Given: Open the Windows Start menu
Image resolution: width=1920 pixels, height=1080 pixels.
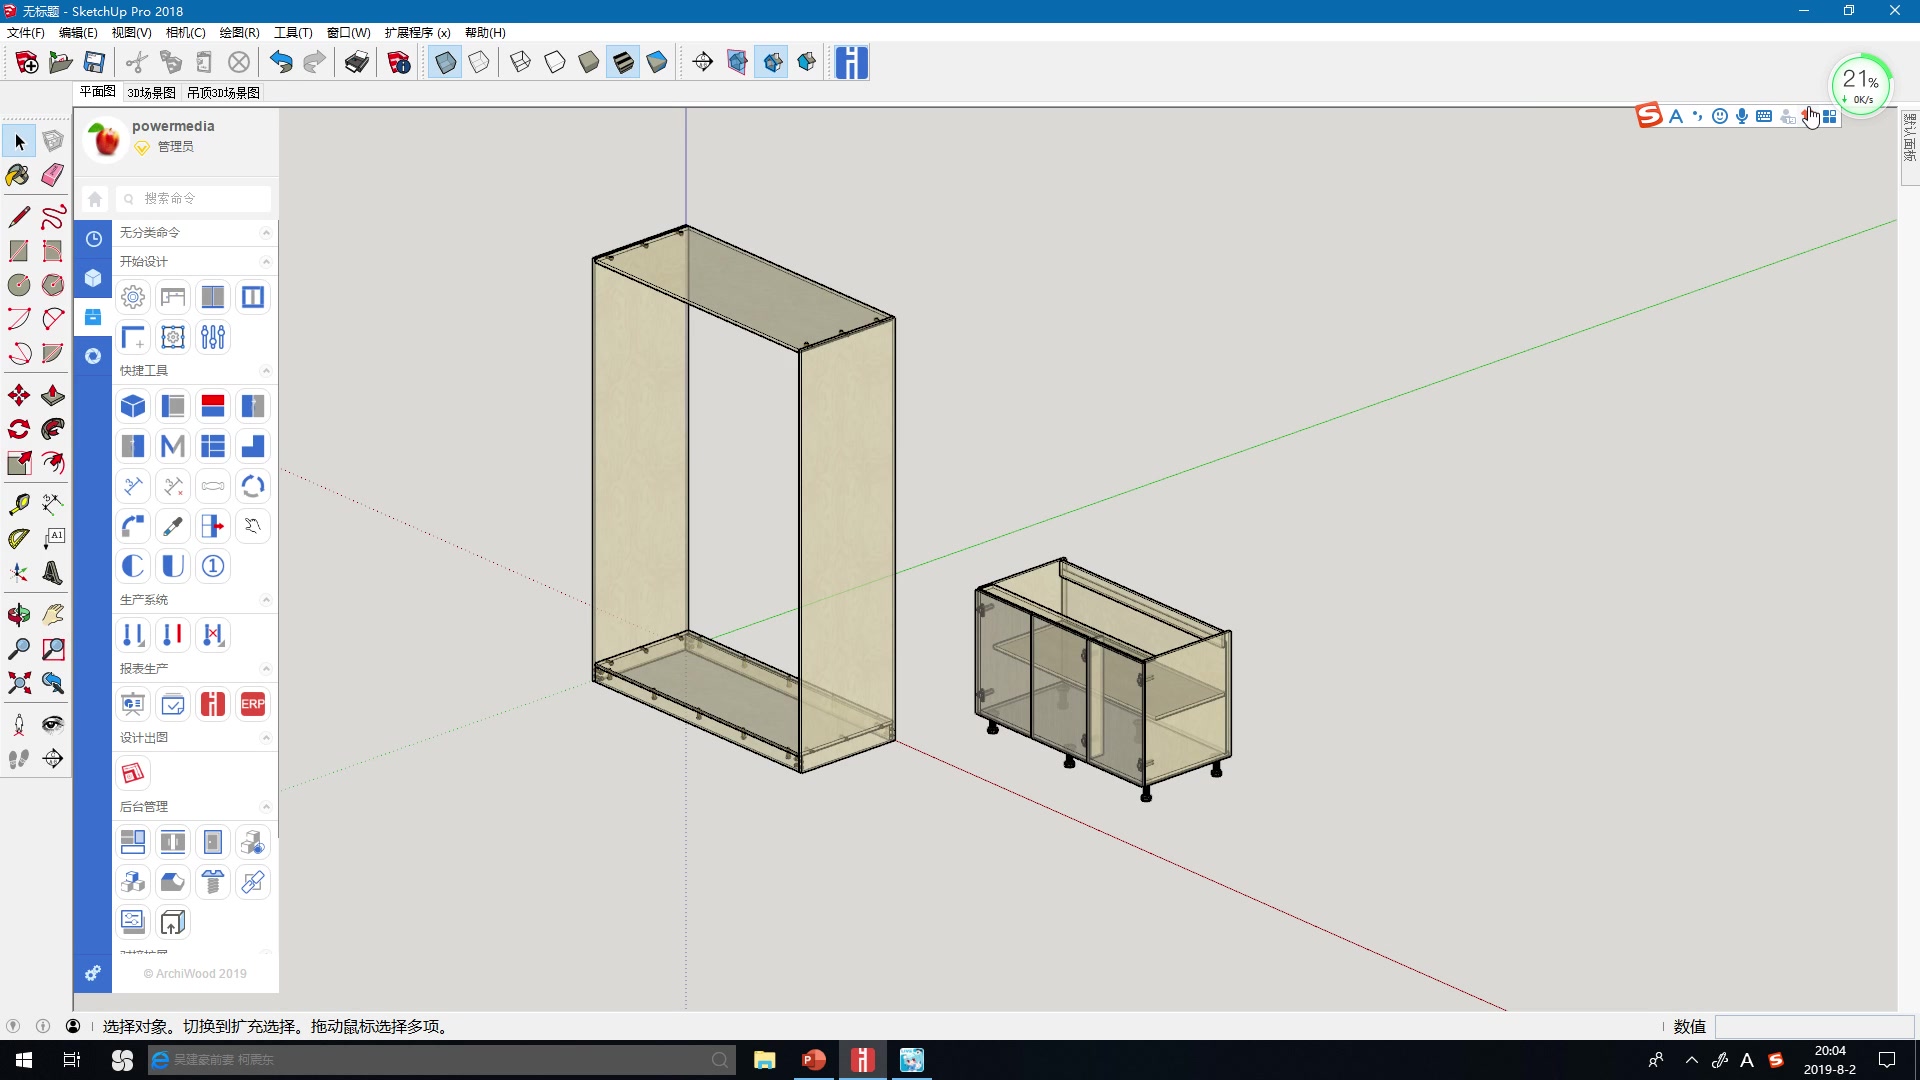Looking at the screenshot, I should [24, 1060].
